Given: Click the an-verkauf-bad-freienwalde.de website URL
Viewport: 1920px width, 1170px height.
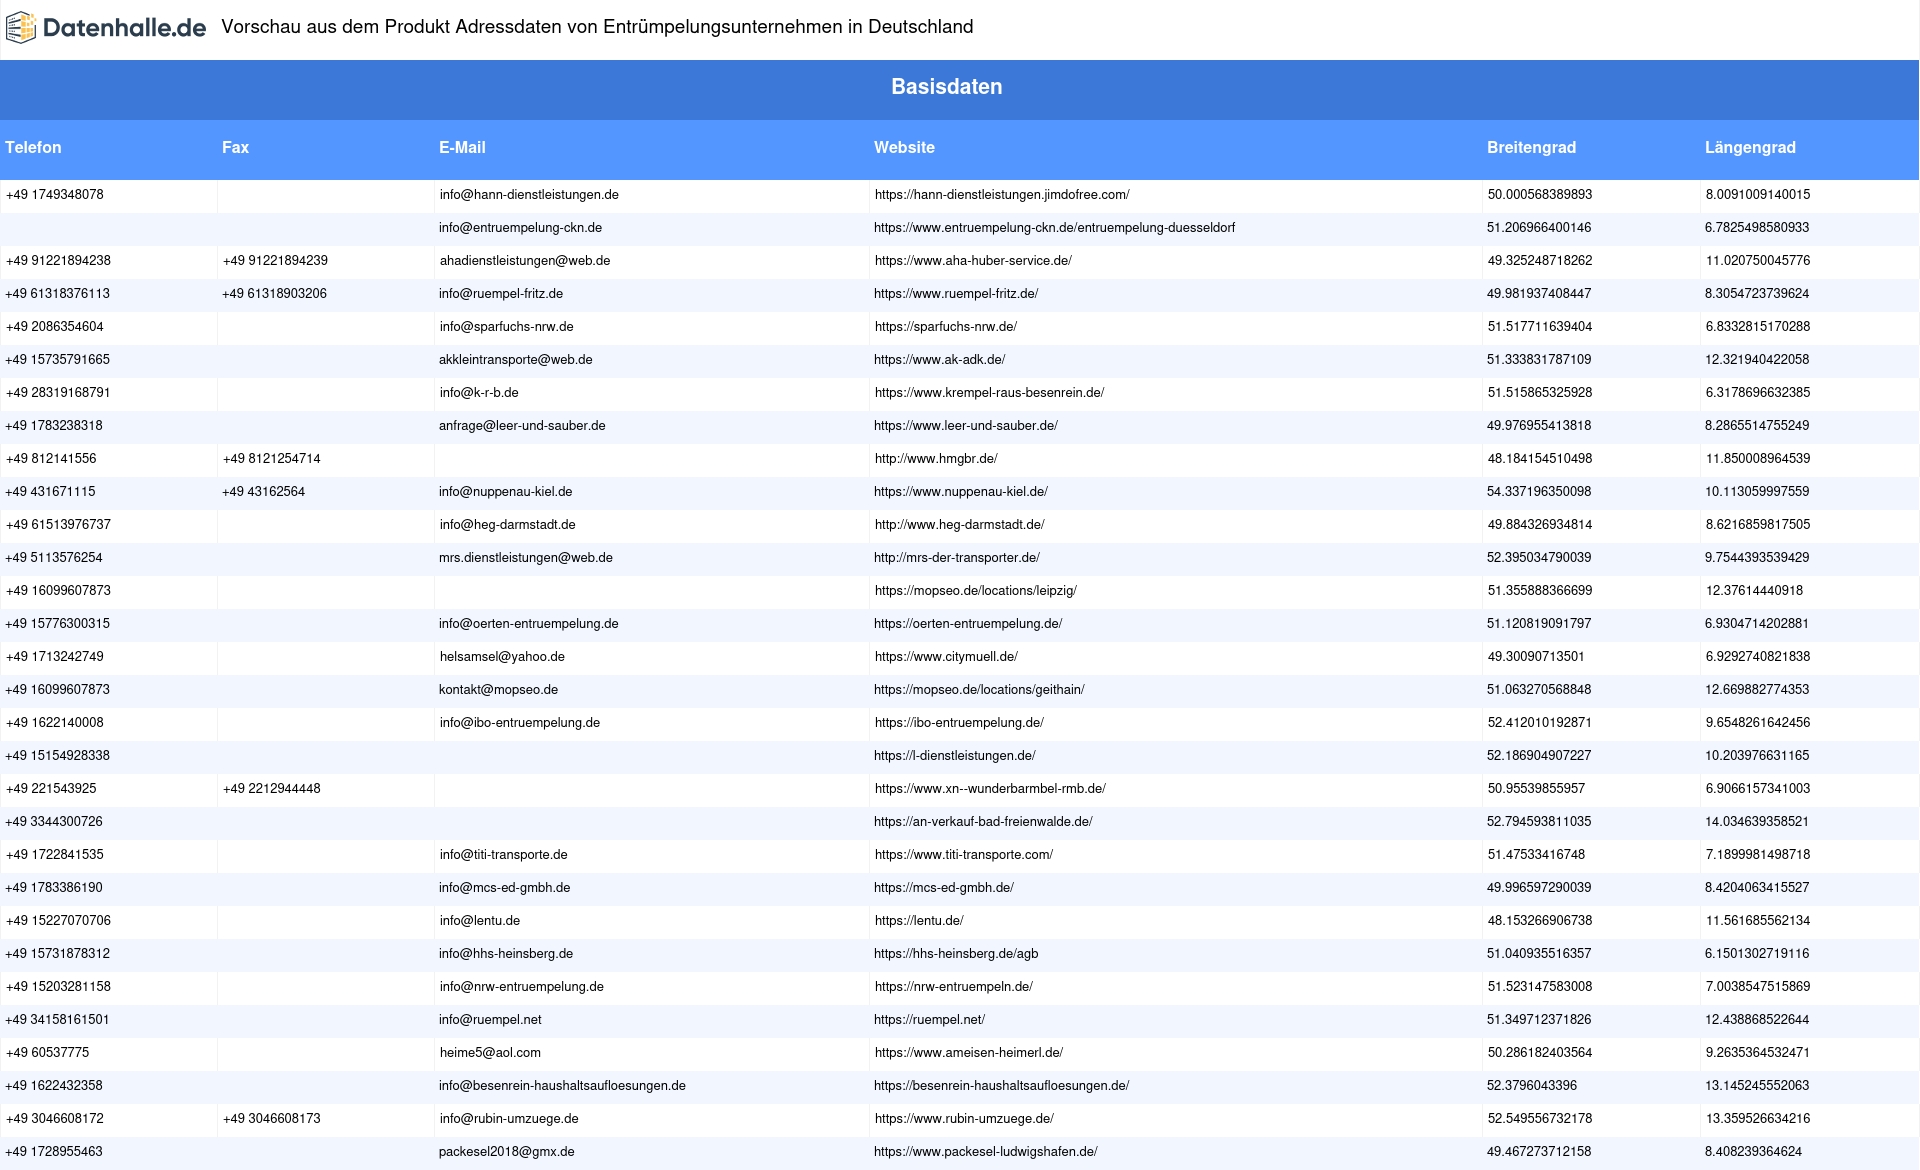Looking at the screenshot, I should click(x=983, y=822).
